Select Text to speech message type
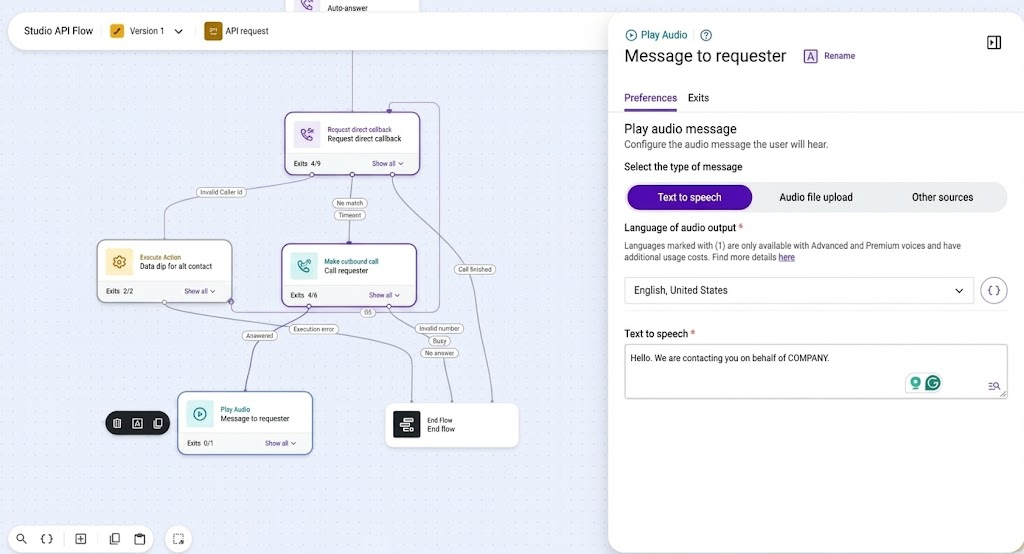Image resolution: width=1024 pixels, height=554 pixels. coord(690,197)
